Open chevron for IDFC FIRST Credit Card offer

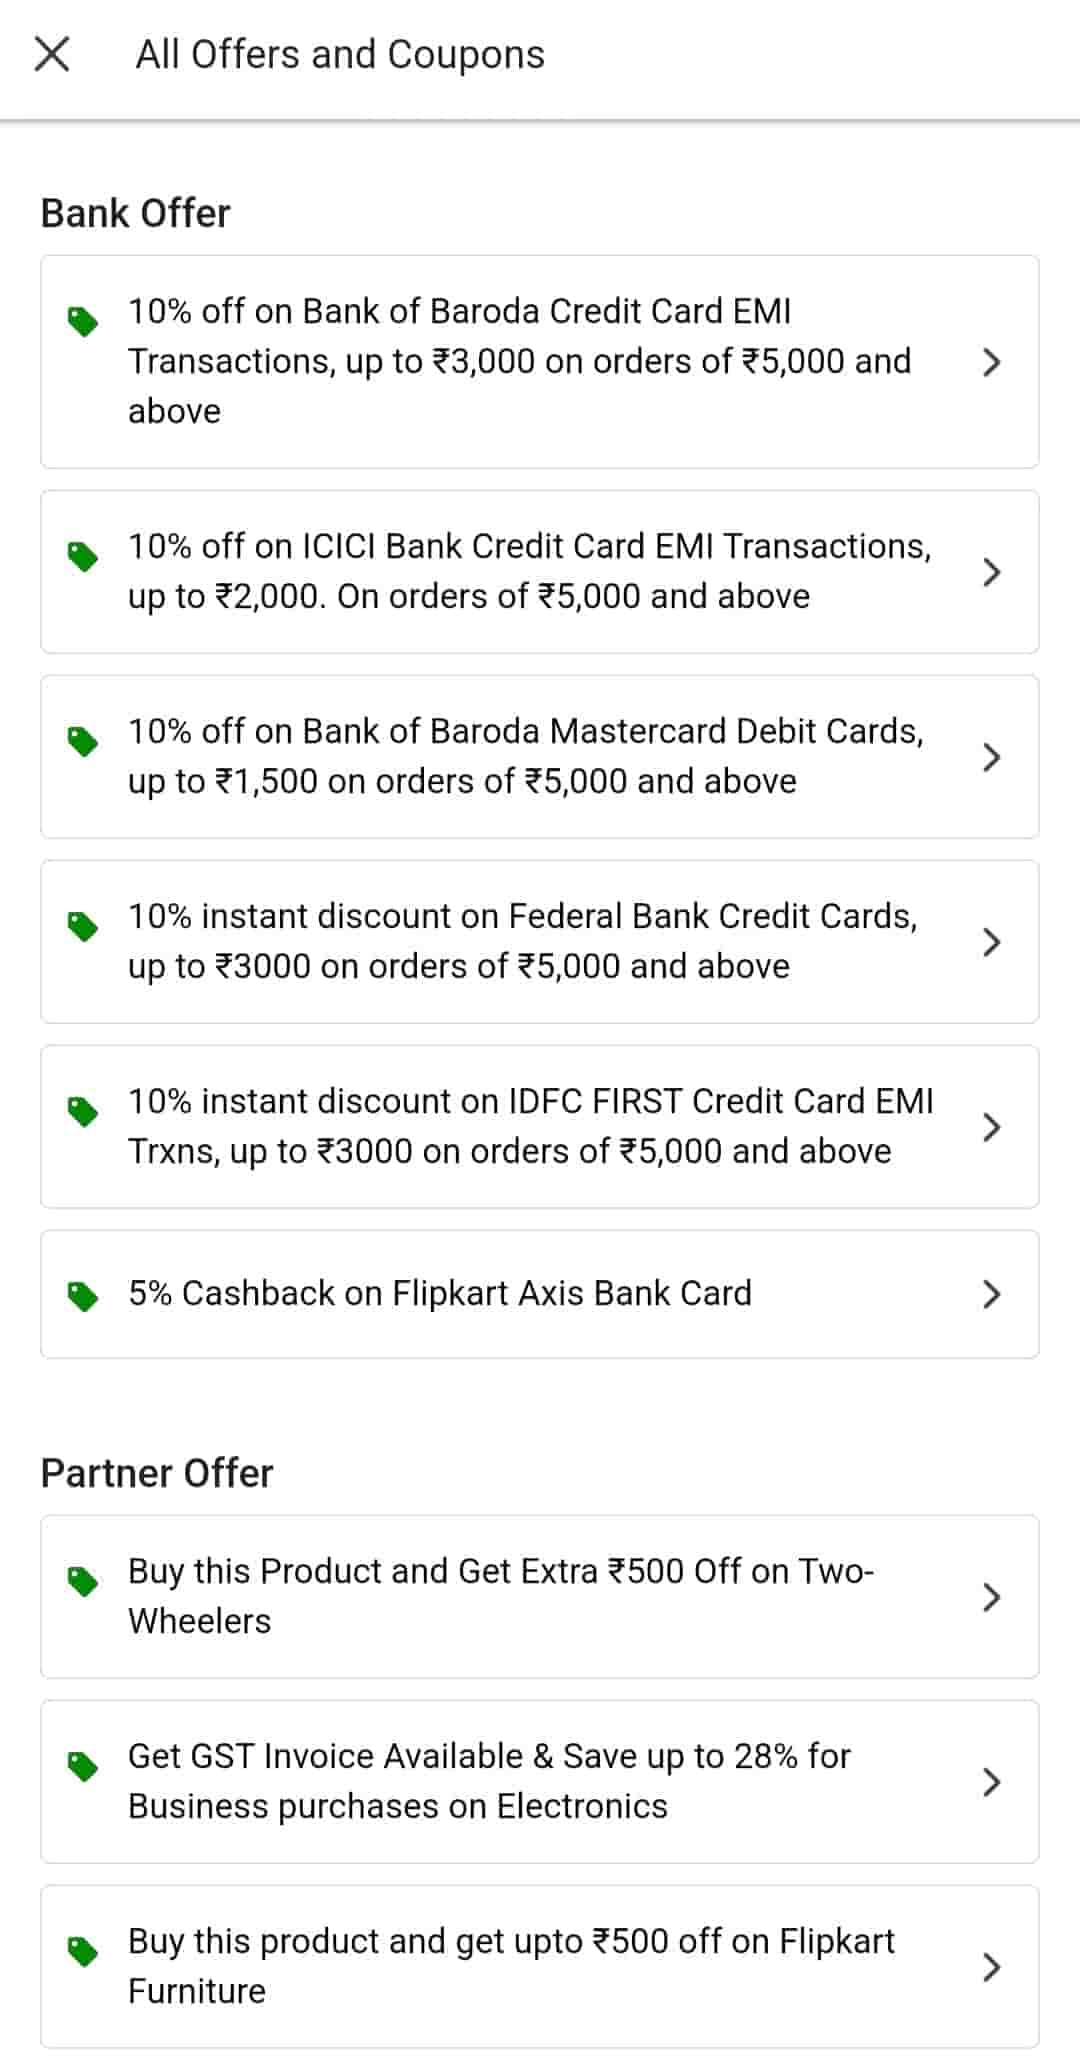[991, 1127]
